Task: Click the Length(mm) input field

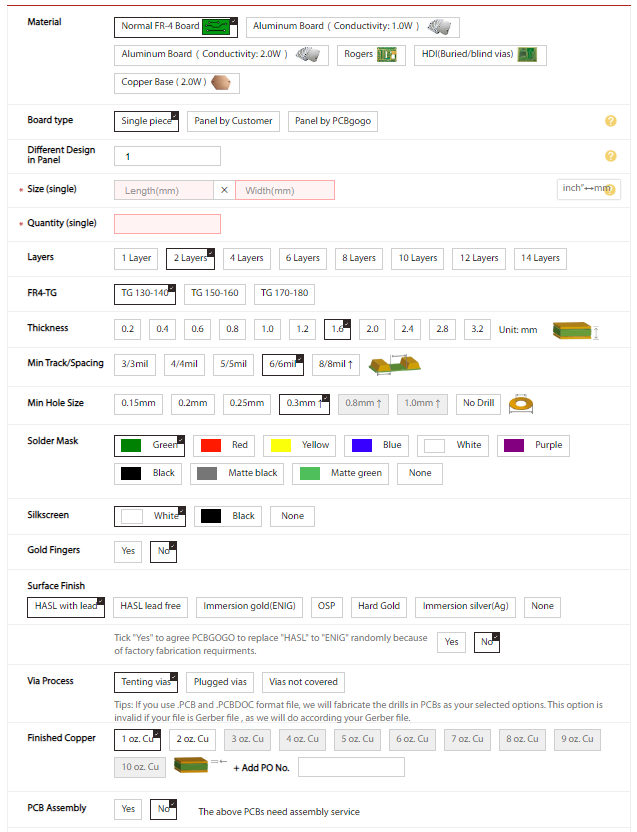Action: point(163,190)
